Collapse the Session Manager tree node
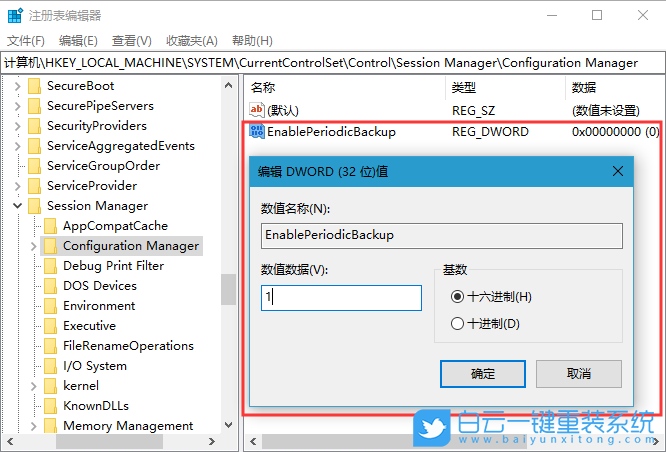This screenshot has height=452, width=666. tap(17, 206)
